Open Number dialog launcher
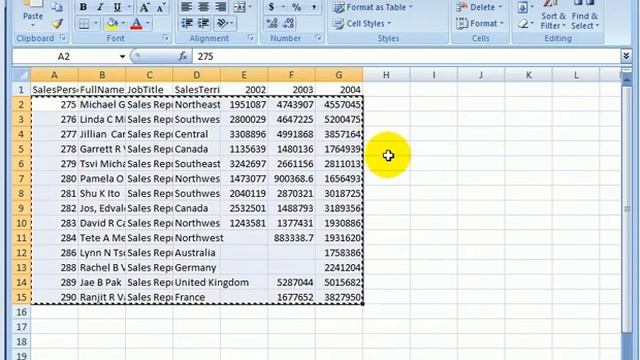640x360 pixels. 318,38
